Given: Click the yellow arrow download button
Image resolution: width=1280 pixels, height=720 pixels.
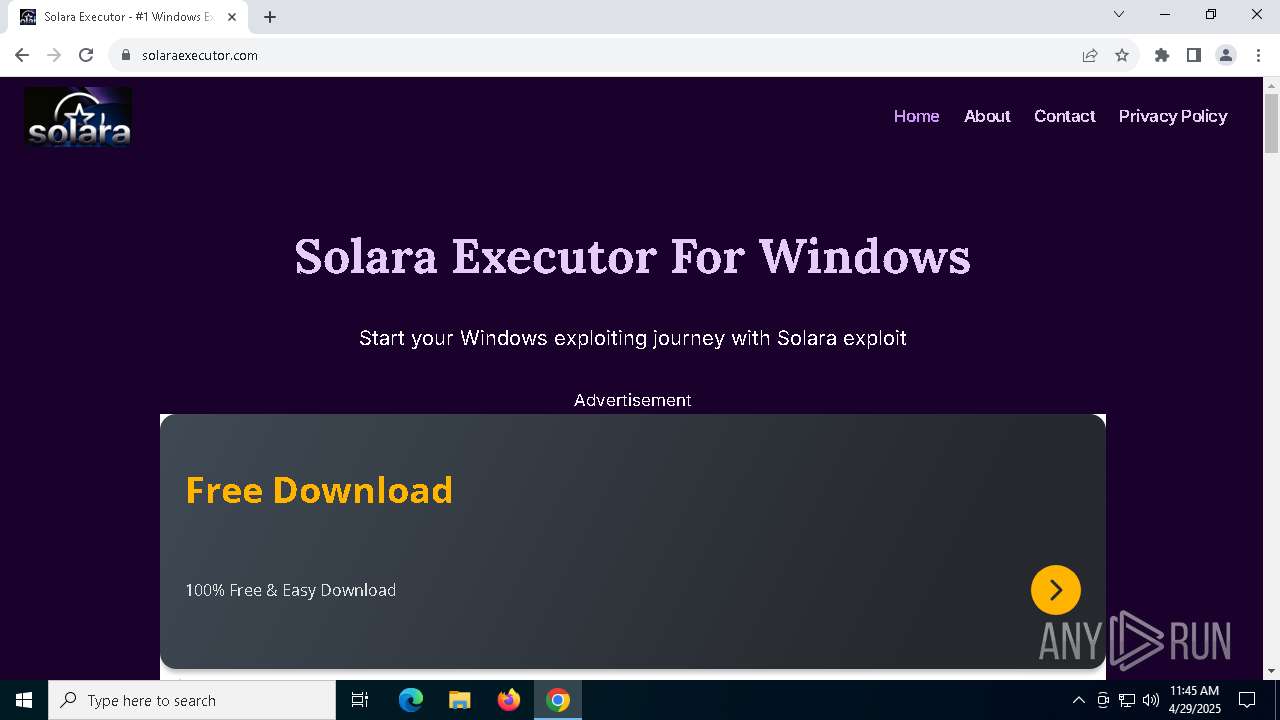Looking at the screenshot, I should (1056, 590).
